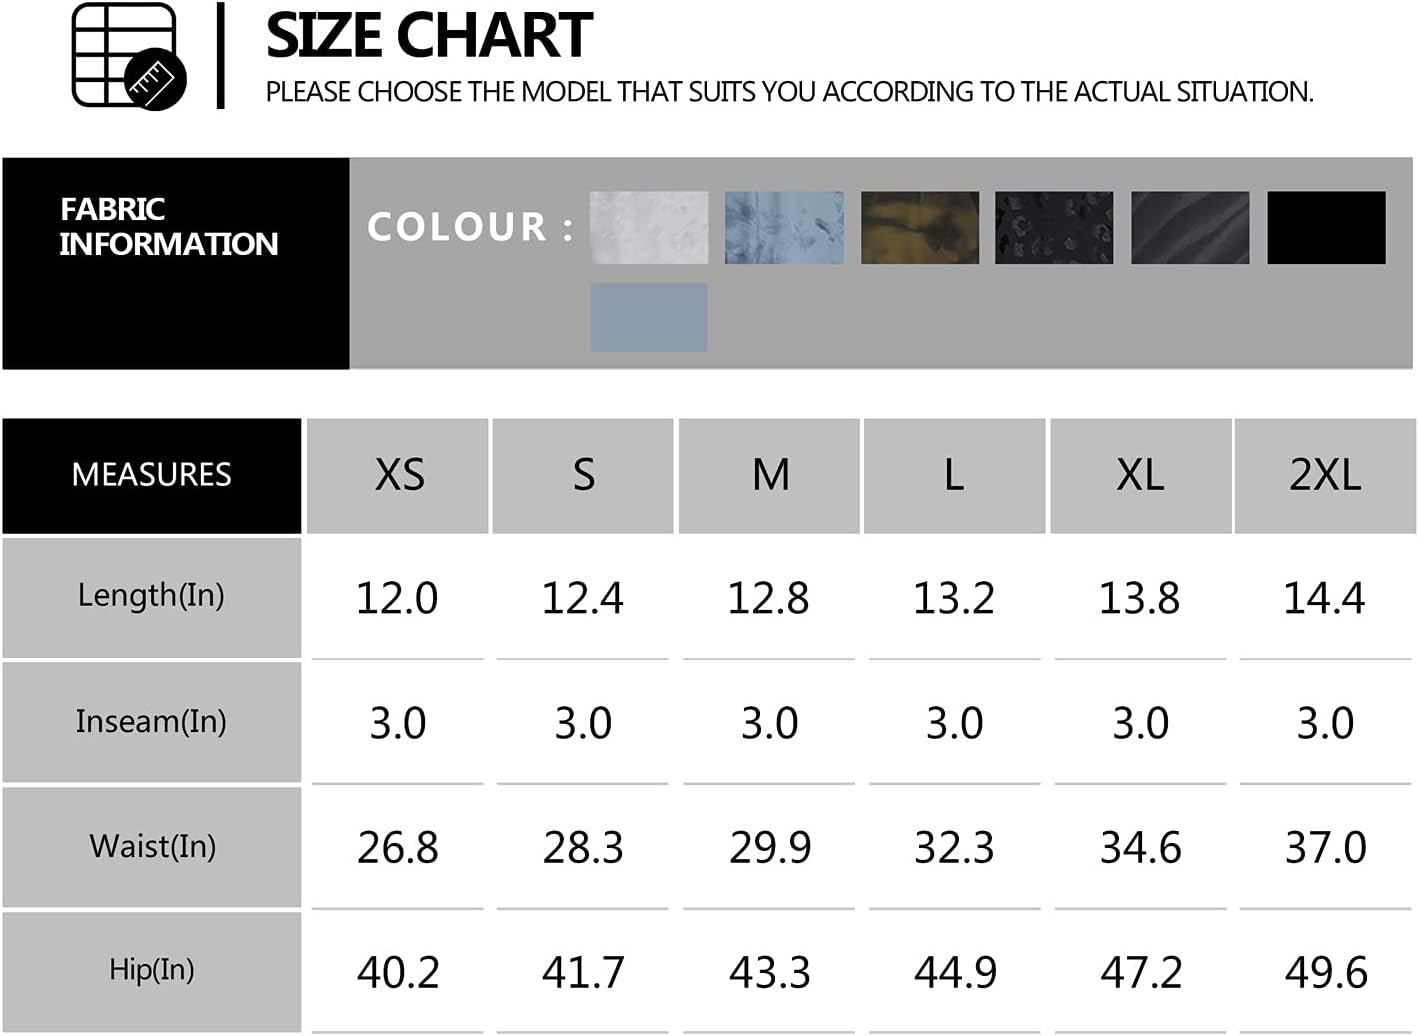Pick the olive camo colour swatch
The width and height of the screenshot is (1419, 1036).
(x=920, y=228)
